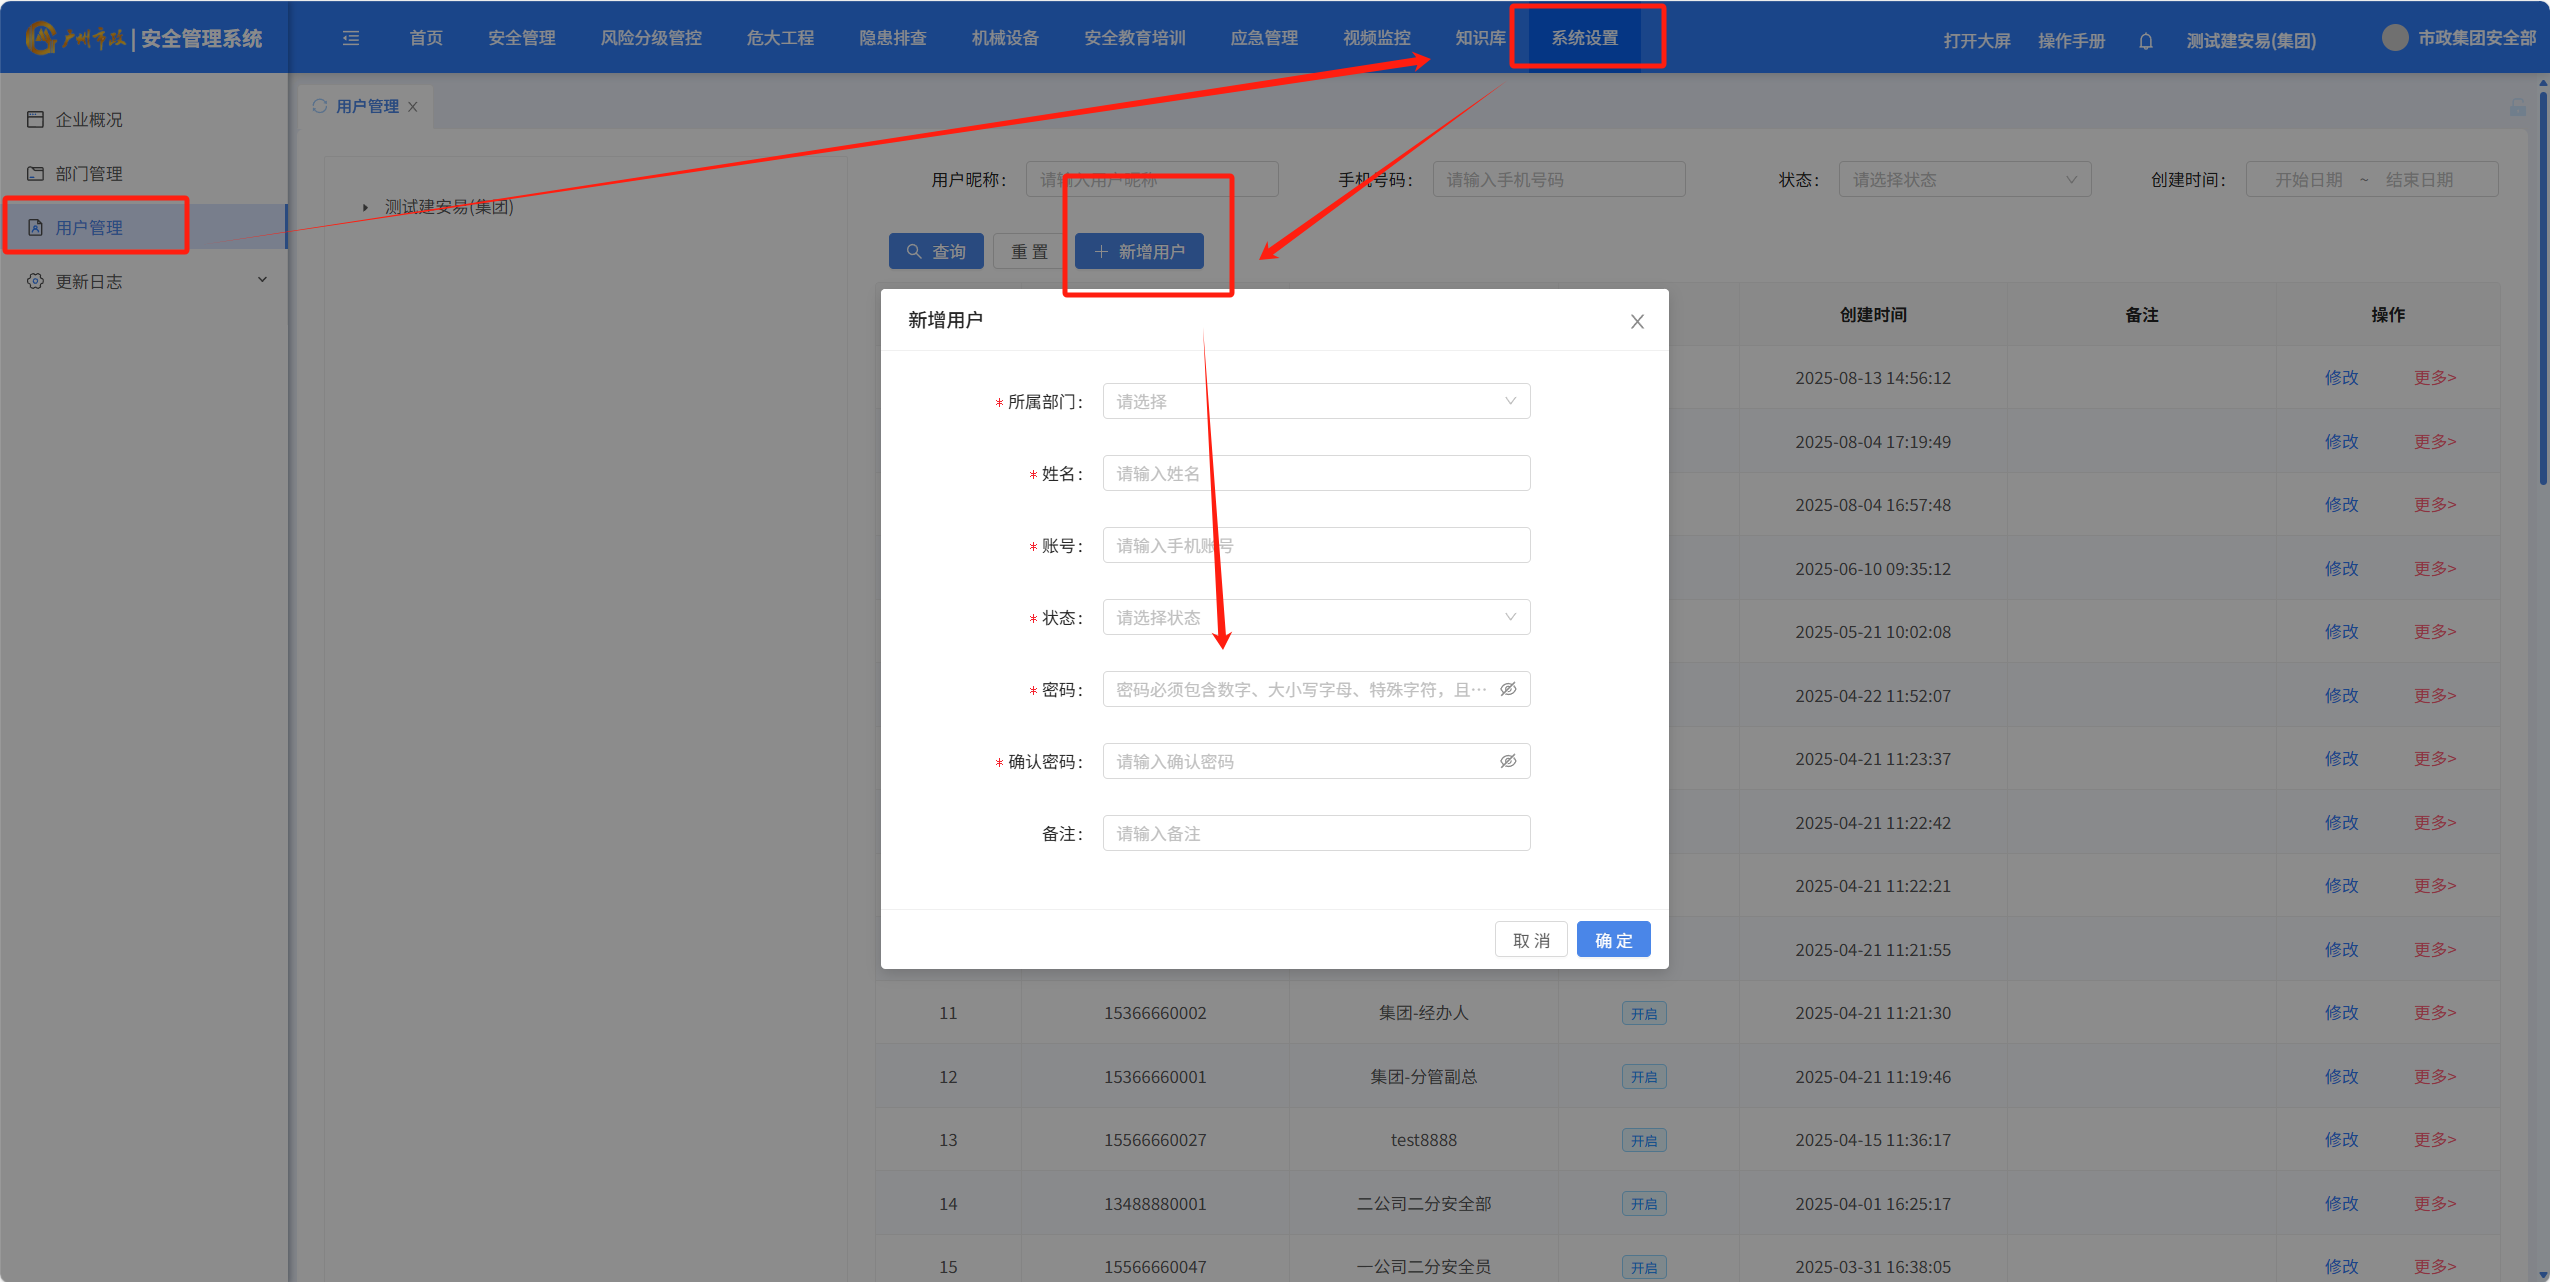The width and height of the screenshot is (2550, 1282).
Task: Click the notification bell icon
Action: tap(2145, 41)
